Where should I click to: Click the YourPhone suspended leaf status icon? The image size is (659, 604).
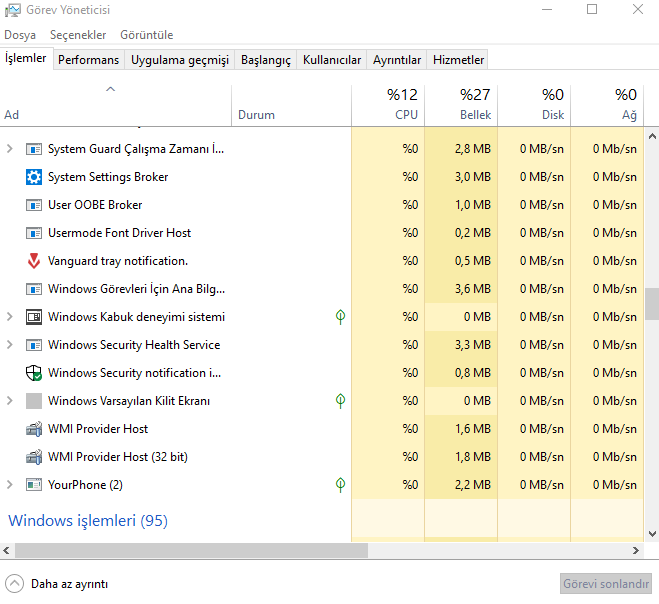click(340, 485)
